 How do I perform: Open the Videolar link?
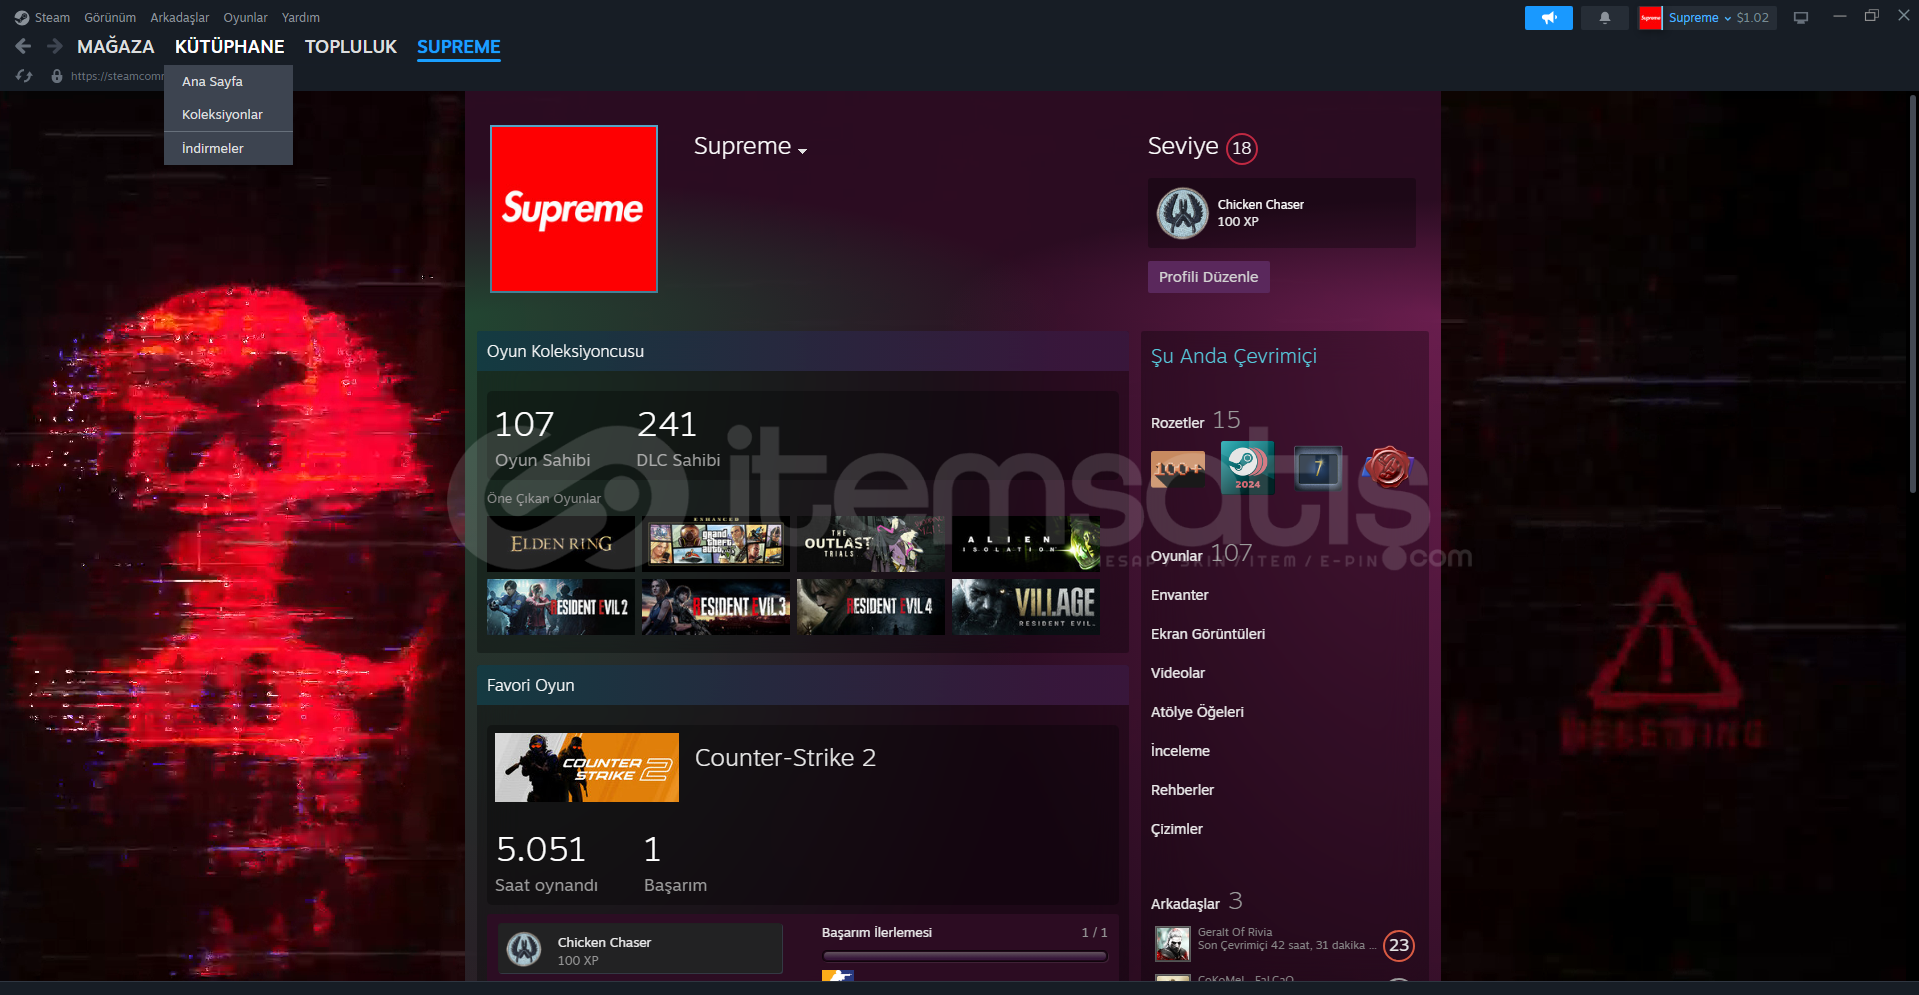coord(1178,673)
